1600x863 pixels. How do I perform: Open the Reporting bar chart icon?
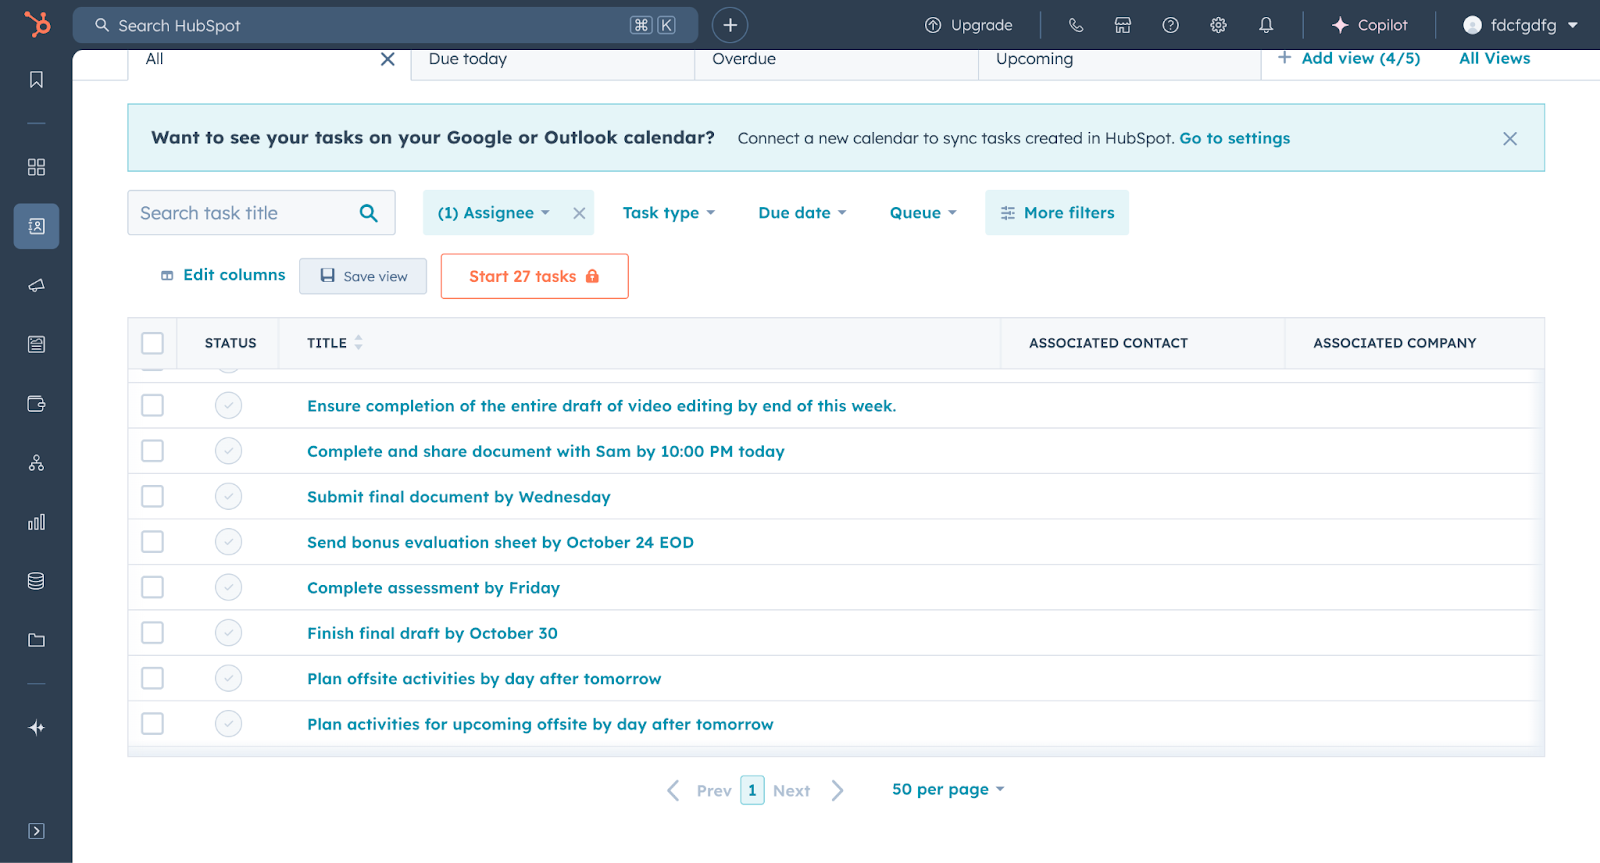36,522
